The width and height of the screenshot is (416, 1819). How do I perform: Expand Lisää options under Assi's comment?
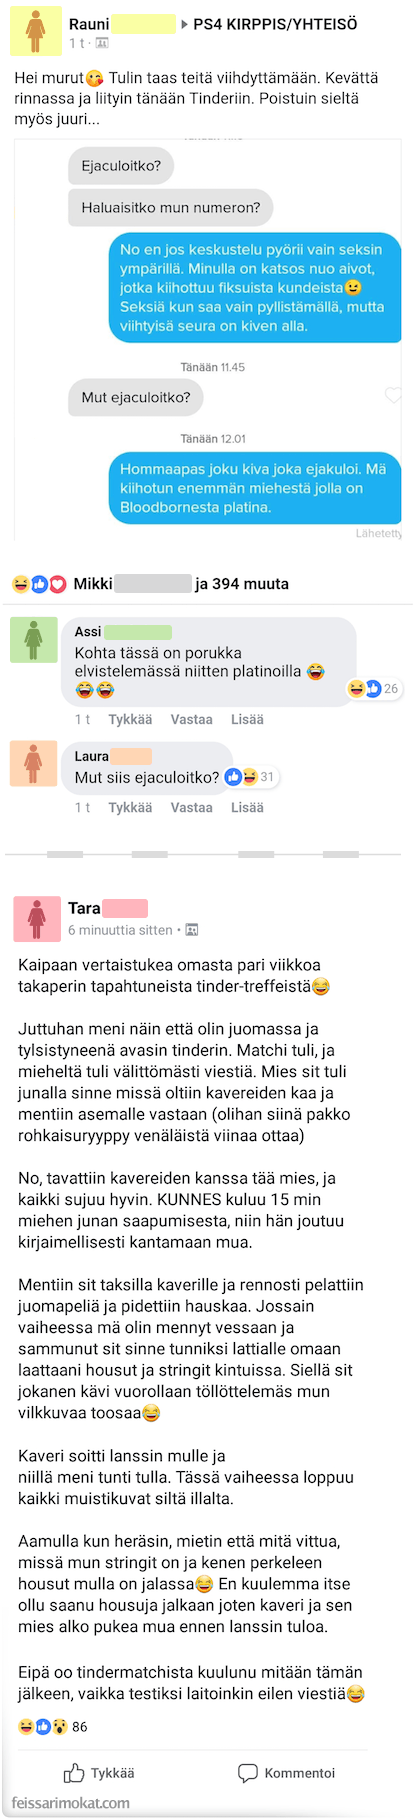[247, 719]
